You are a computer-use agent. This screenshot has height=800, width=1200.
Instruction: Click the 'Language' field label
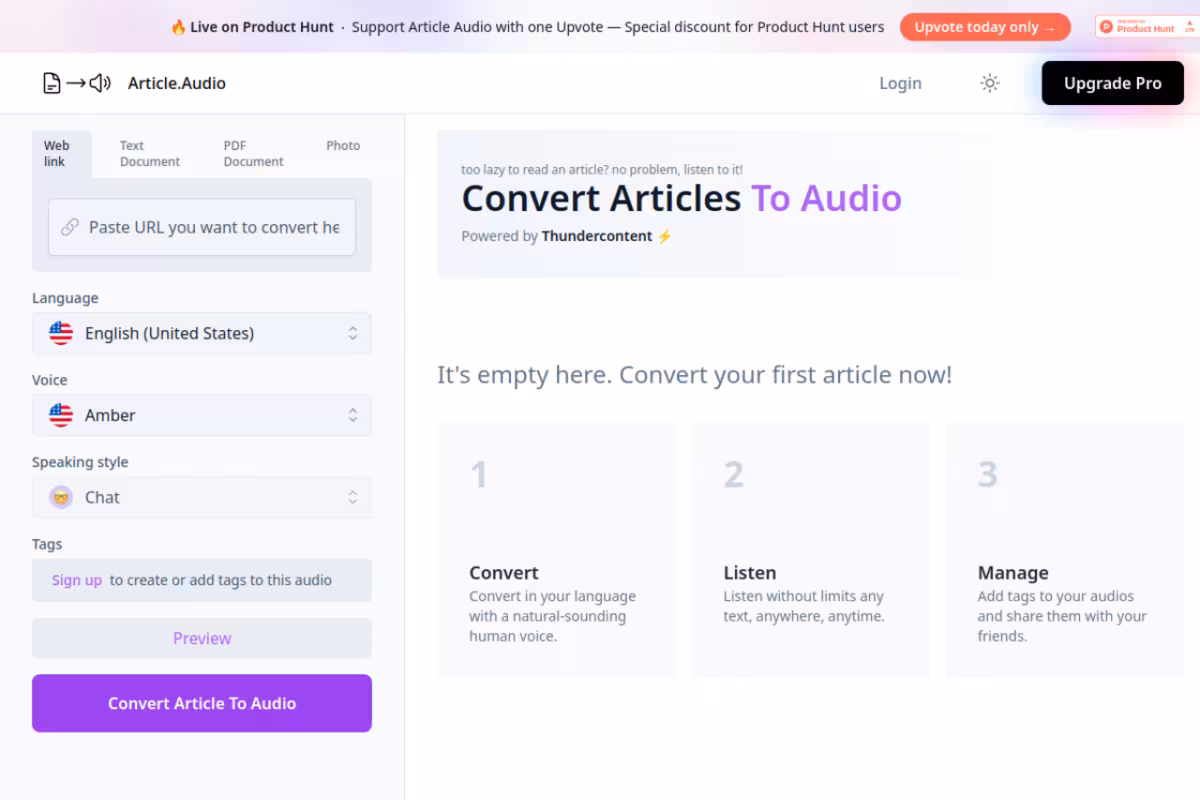click(x=65, y=298)
